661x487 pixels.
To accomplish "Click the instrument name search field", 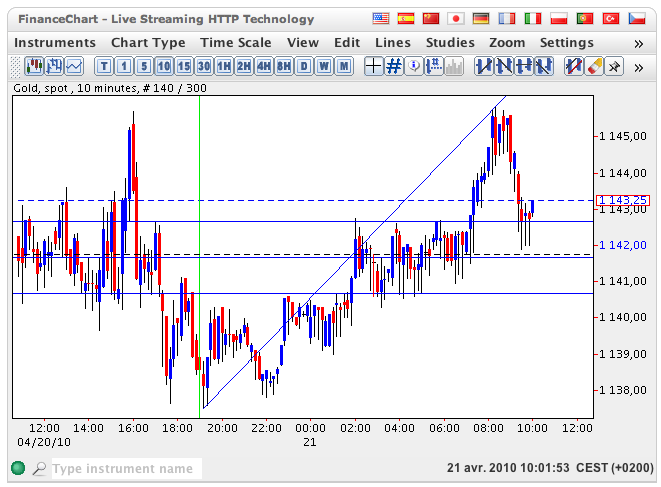I will pyautogui.click(x=126, y=468).
